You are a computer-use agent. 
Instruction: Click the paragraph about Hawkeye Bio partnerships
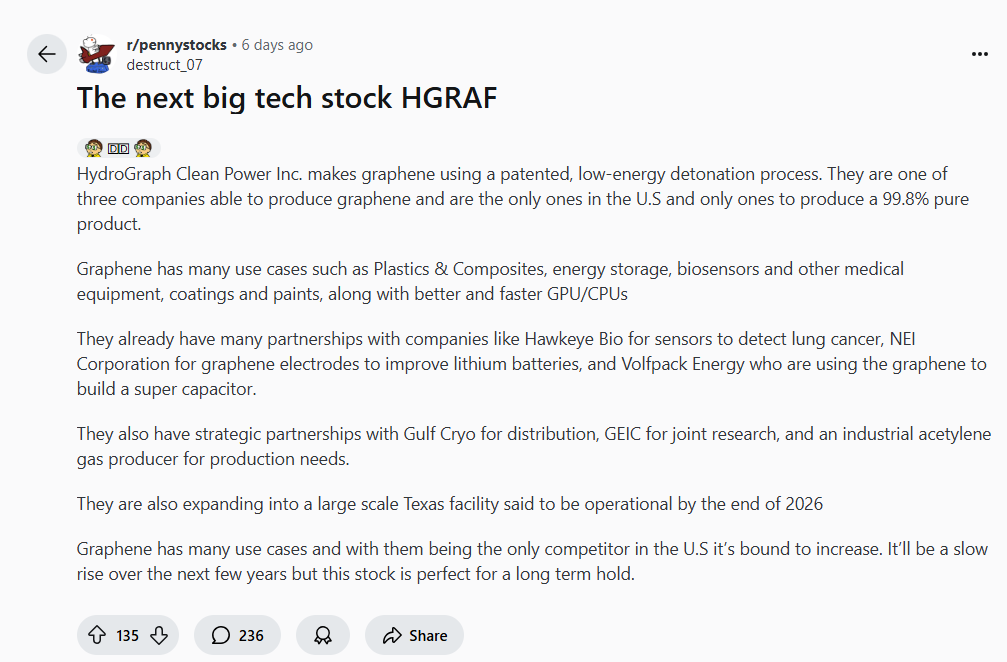(x=531, y=364)
